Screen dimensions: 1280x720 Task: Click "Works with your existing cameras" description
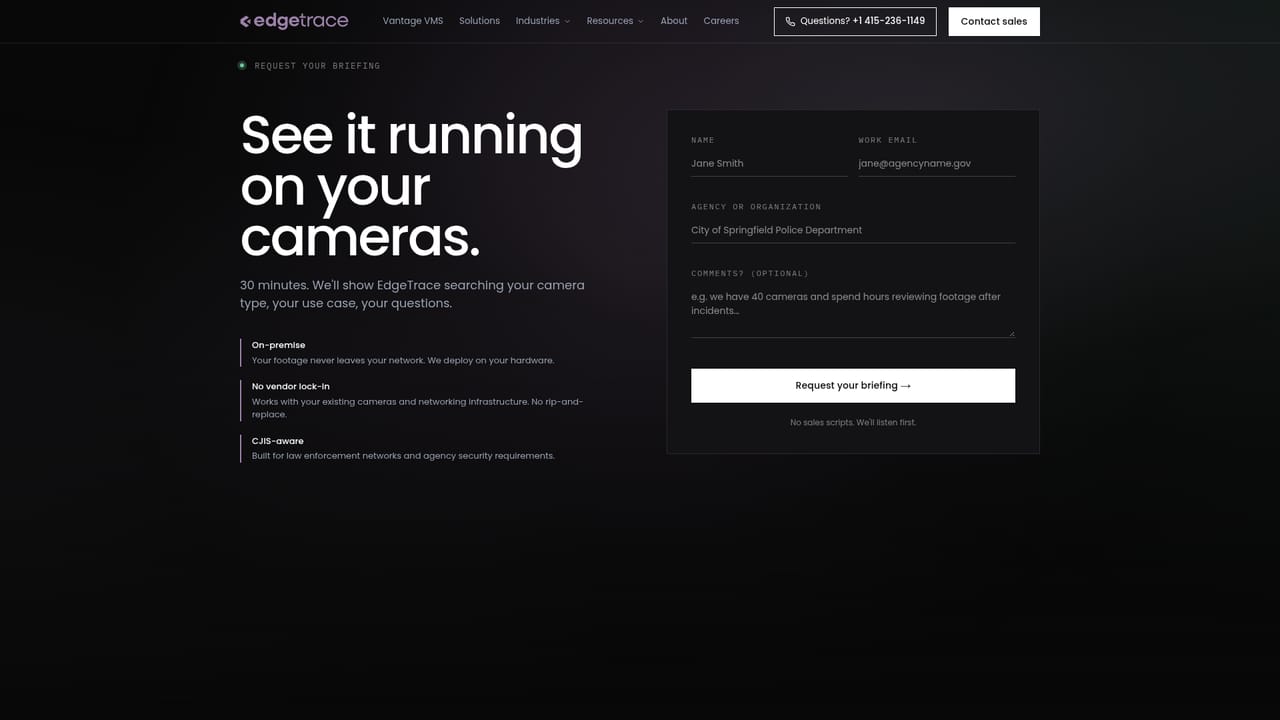point(417,408)
